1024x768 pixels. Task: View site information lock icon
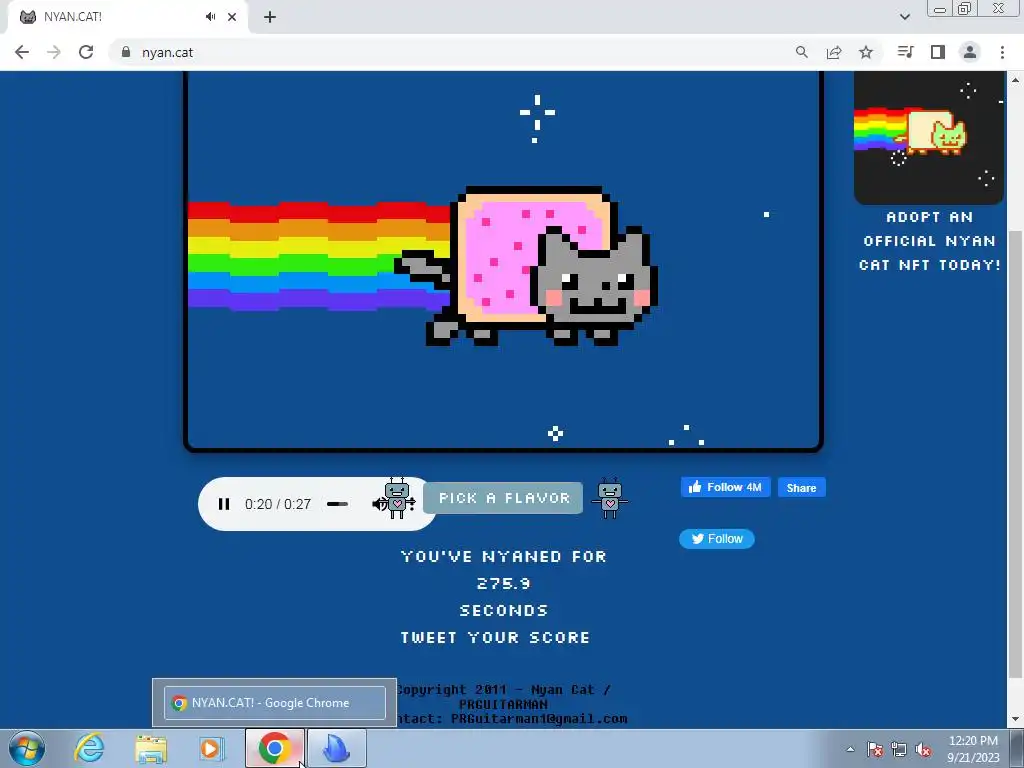[x=126, y=52]
